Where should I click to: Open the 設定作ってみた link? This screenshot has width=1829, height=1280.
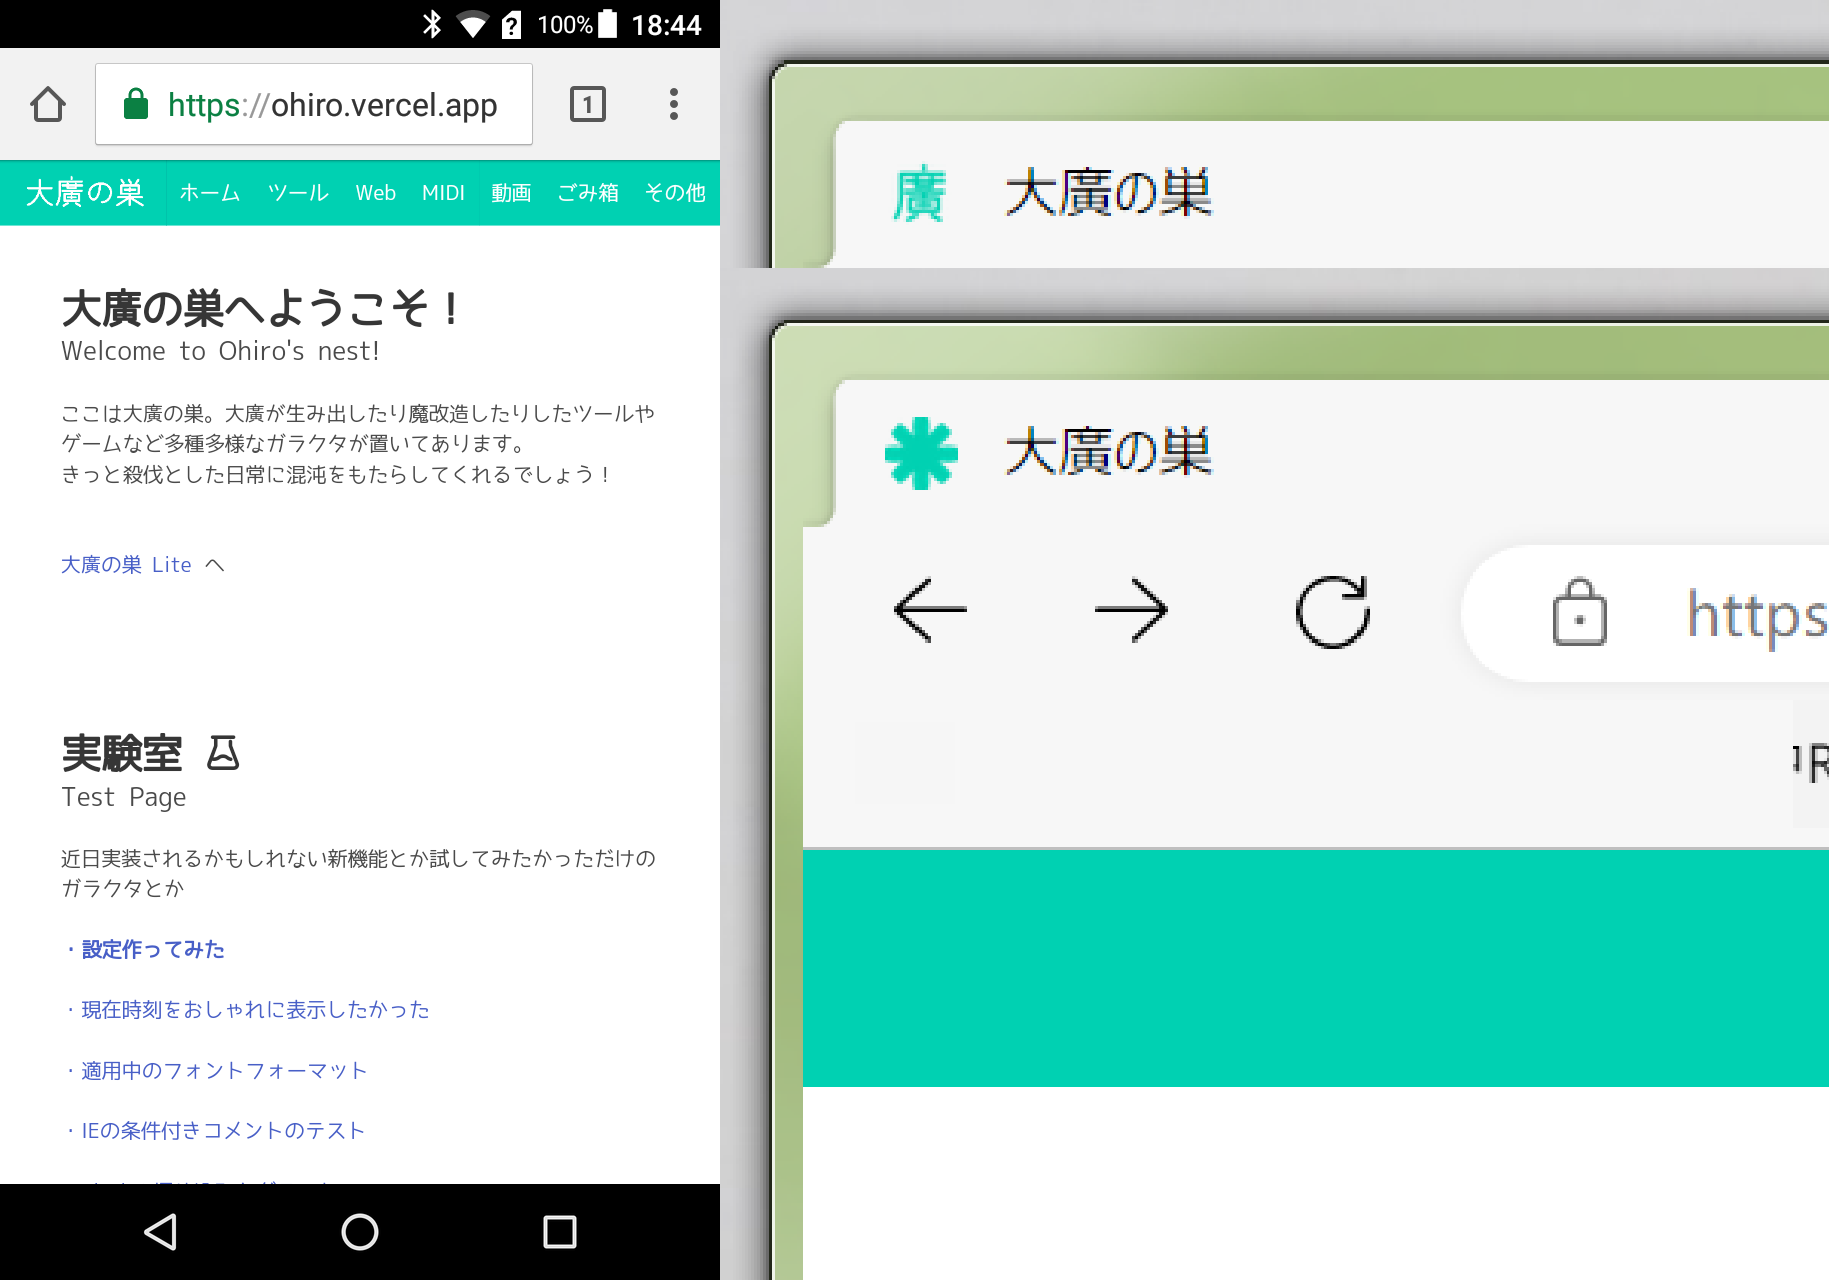[153, 949]
